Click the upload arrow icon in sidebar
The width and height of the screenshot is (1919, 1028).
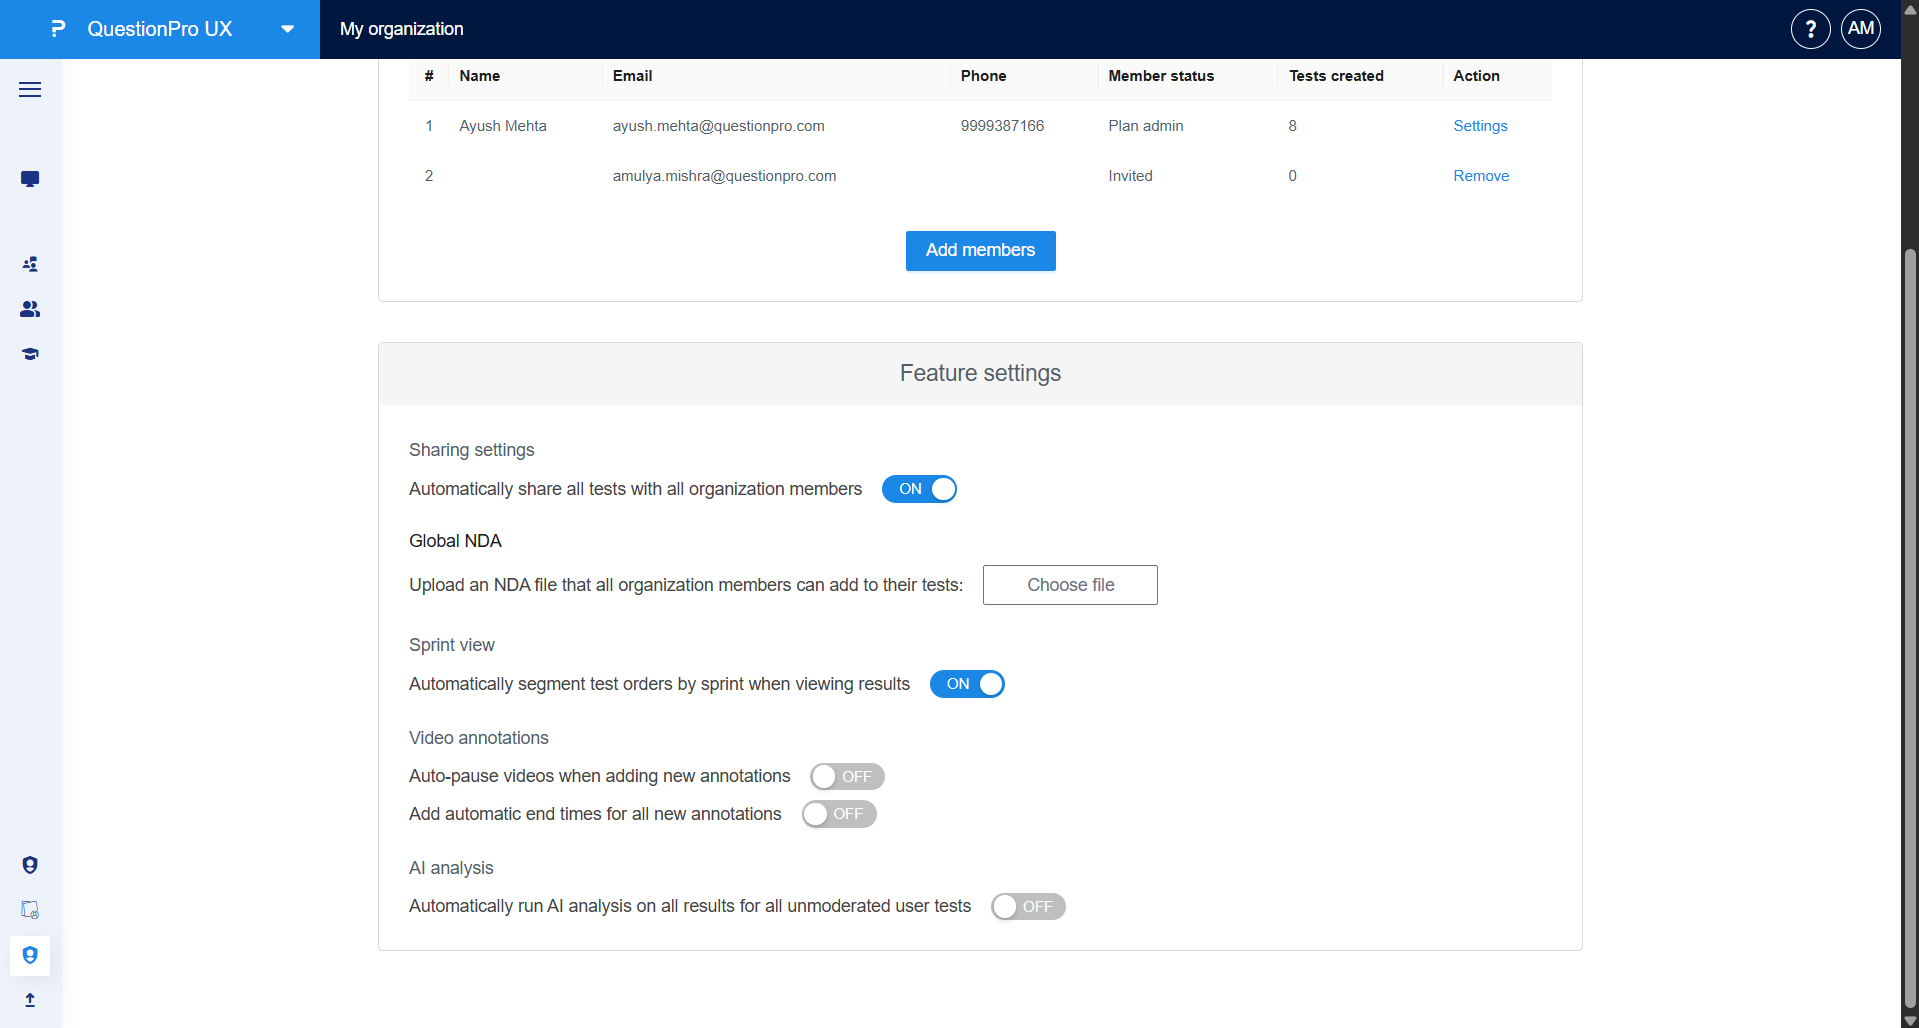tap(30, 1000)
